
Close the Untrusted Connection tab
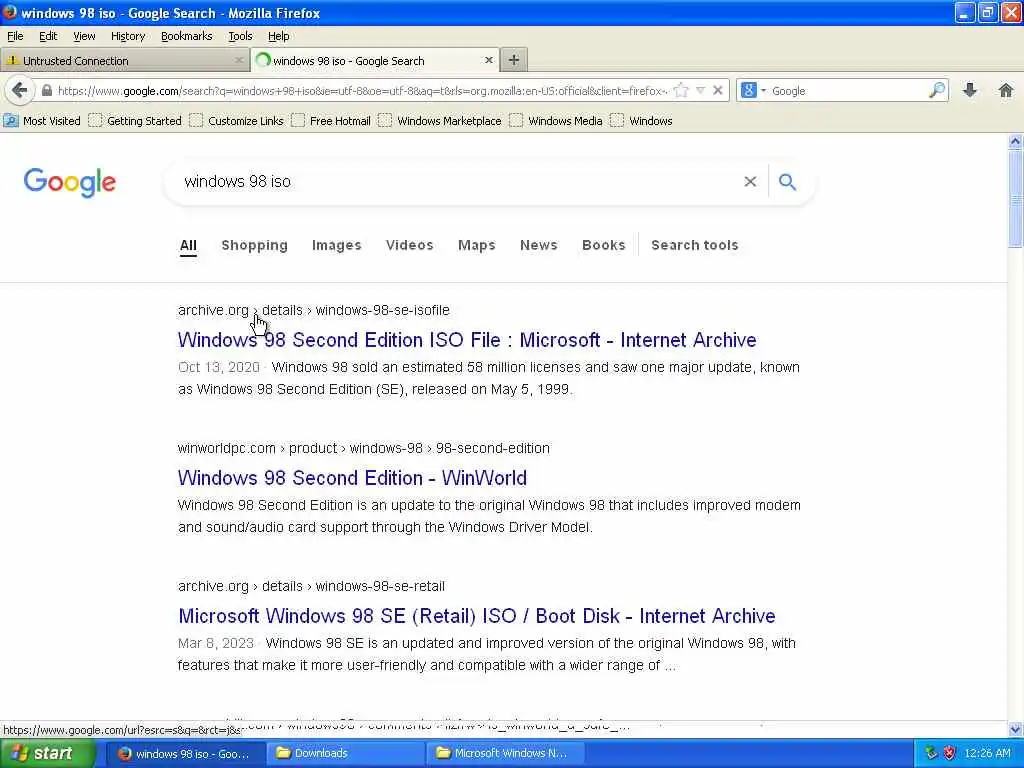point(239,60)
